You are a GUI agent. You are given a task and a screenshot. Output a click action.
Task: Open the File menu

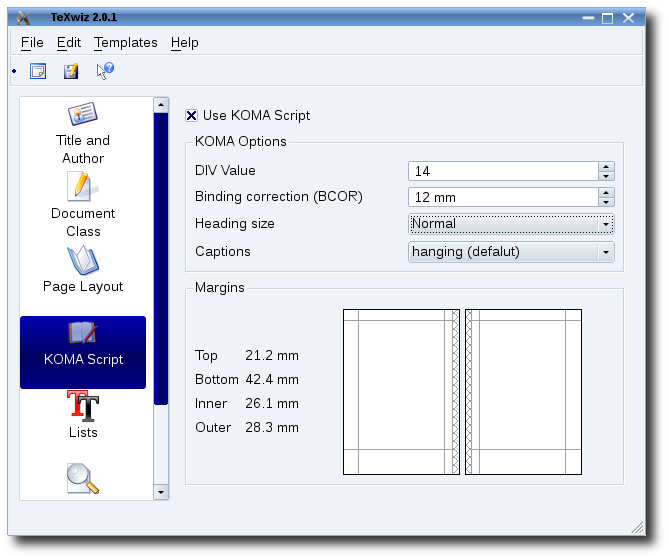pyautogui.click(x=32, y=43)
